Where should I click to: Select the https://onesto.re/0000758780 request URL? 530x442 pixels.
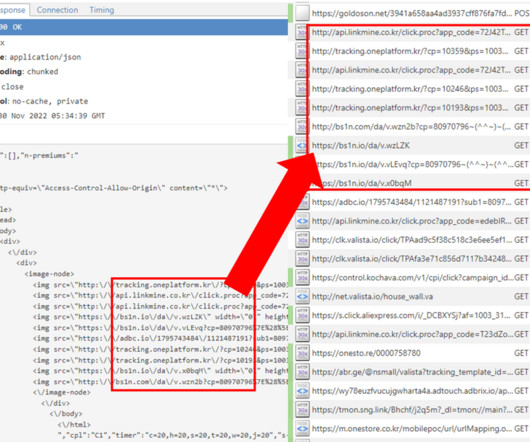tap(366, 353)
